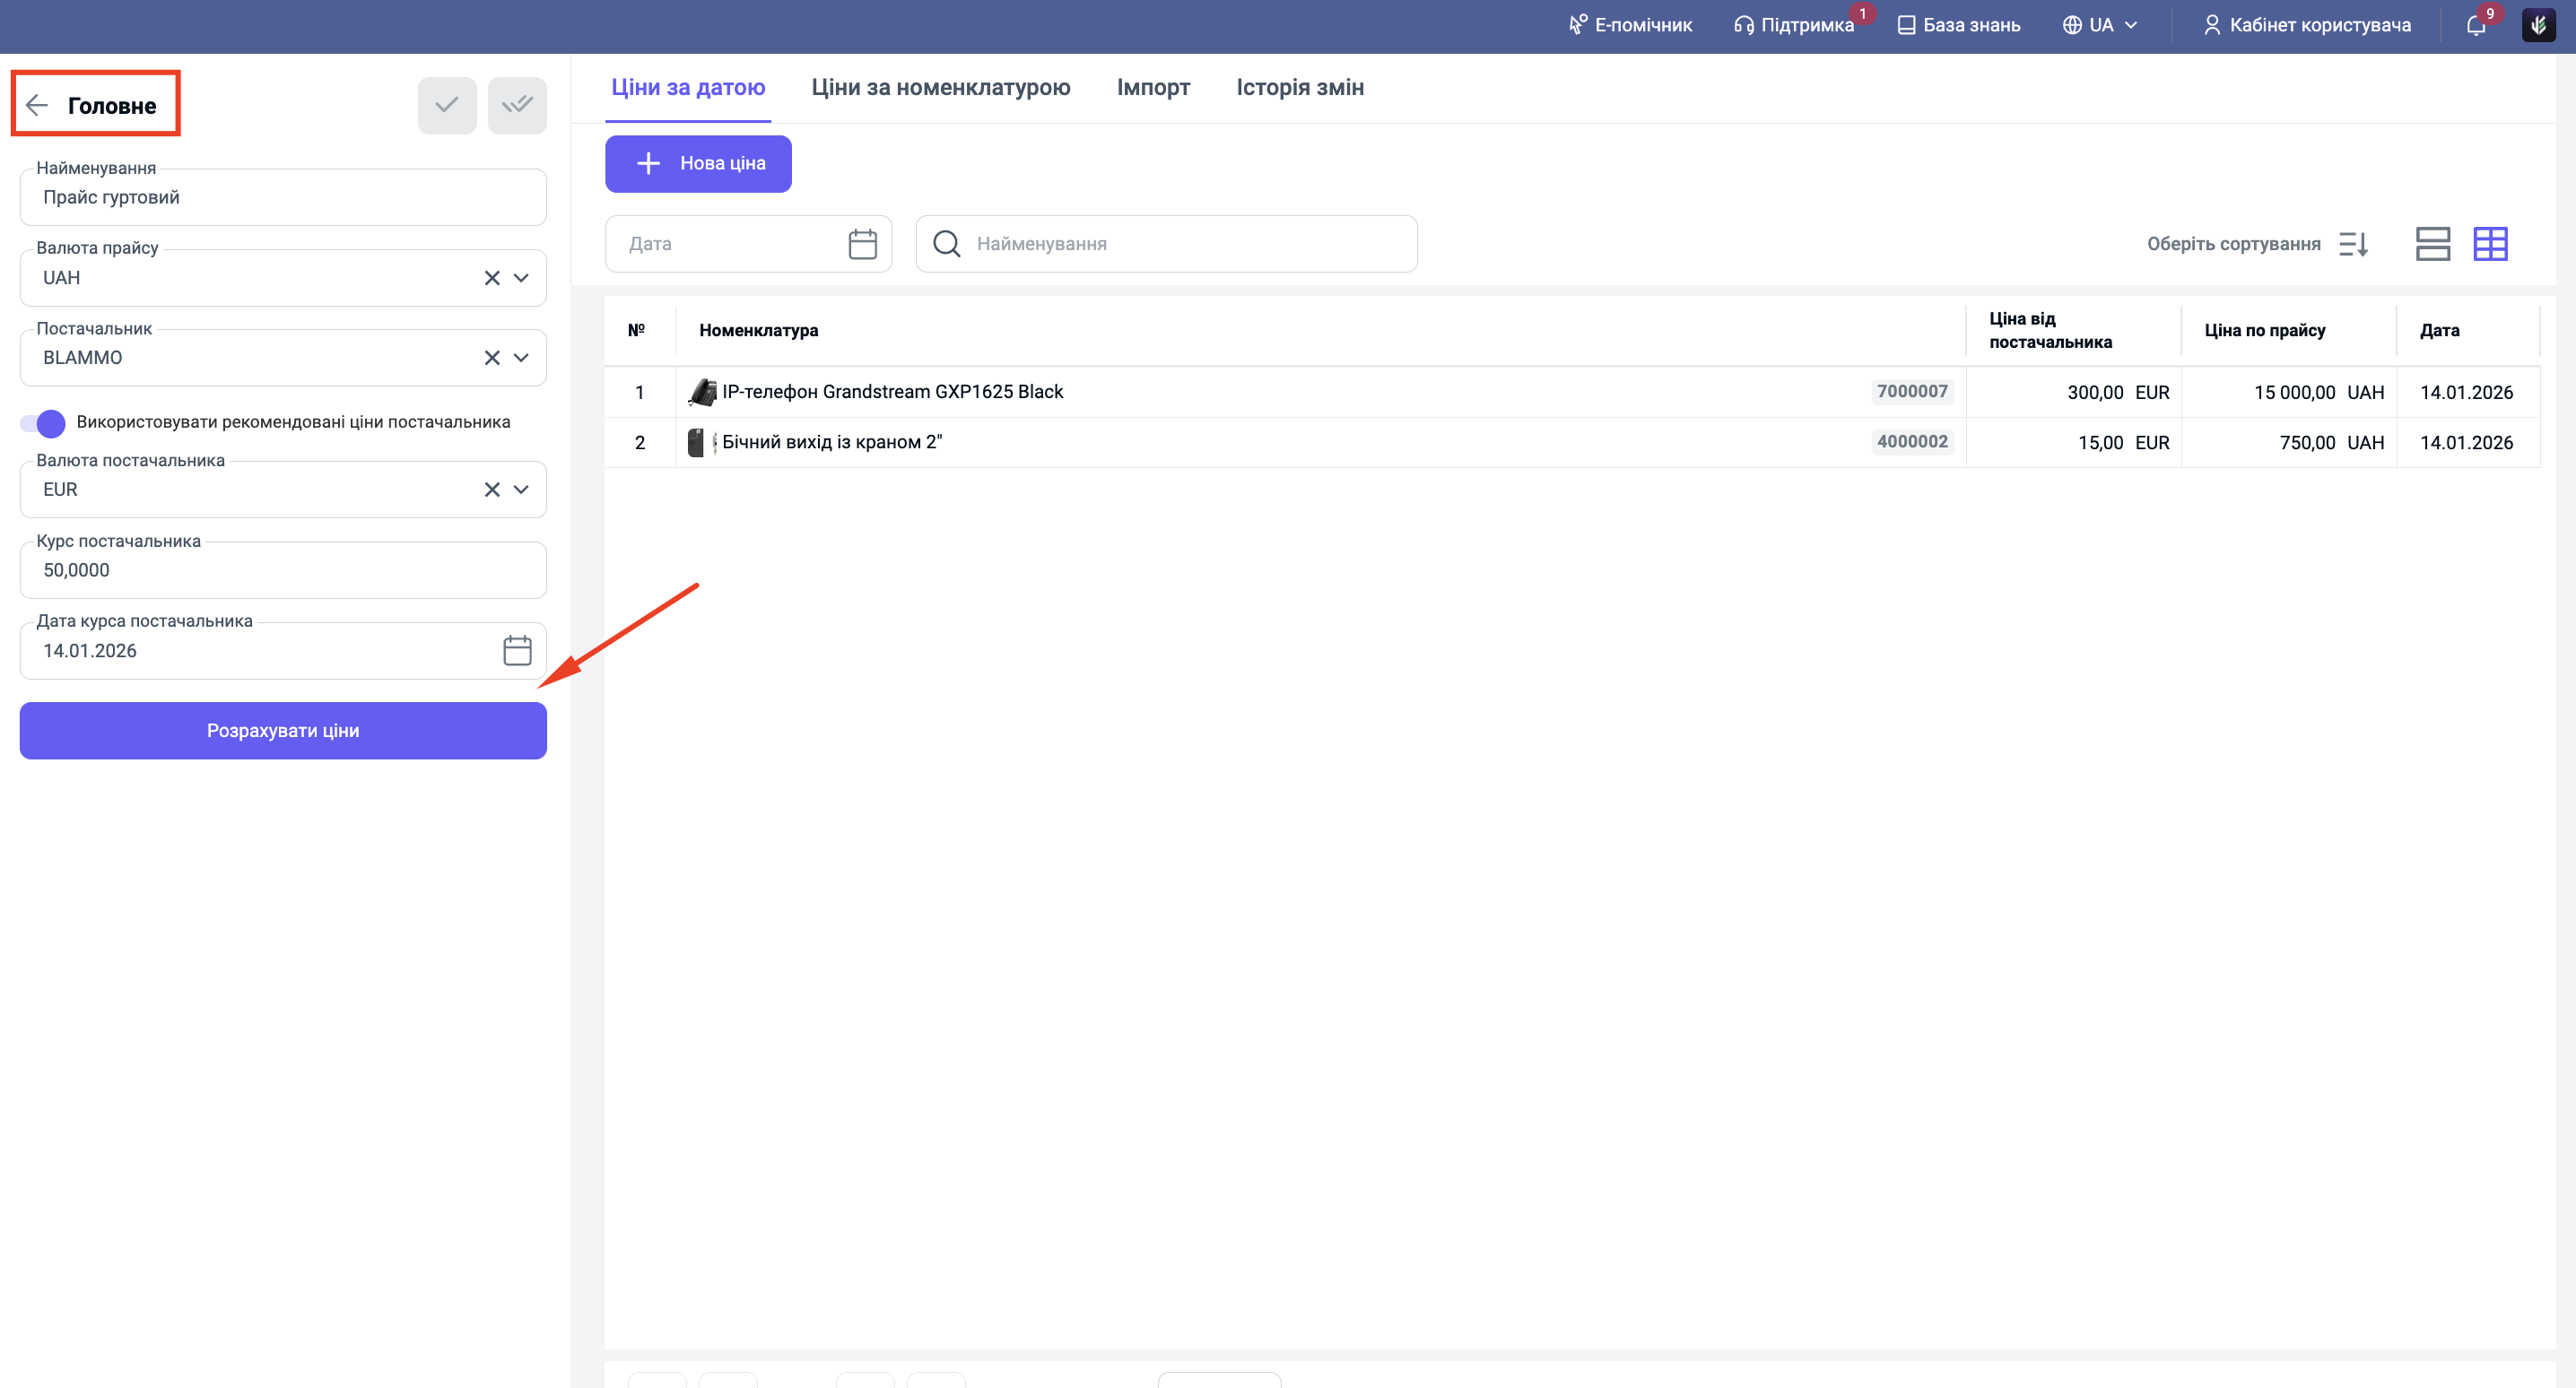Click the back arrow next to Головне
This screenshot has height=1388, width=2576.
click(38, 105)
